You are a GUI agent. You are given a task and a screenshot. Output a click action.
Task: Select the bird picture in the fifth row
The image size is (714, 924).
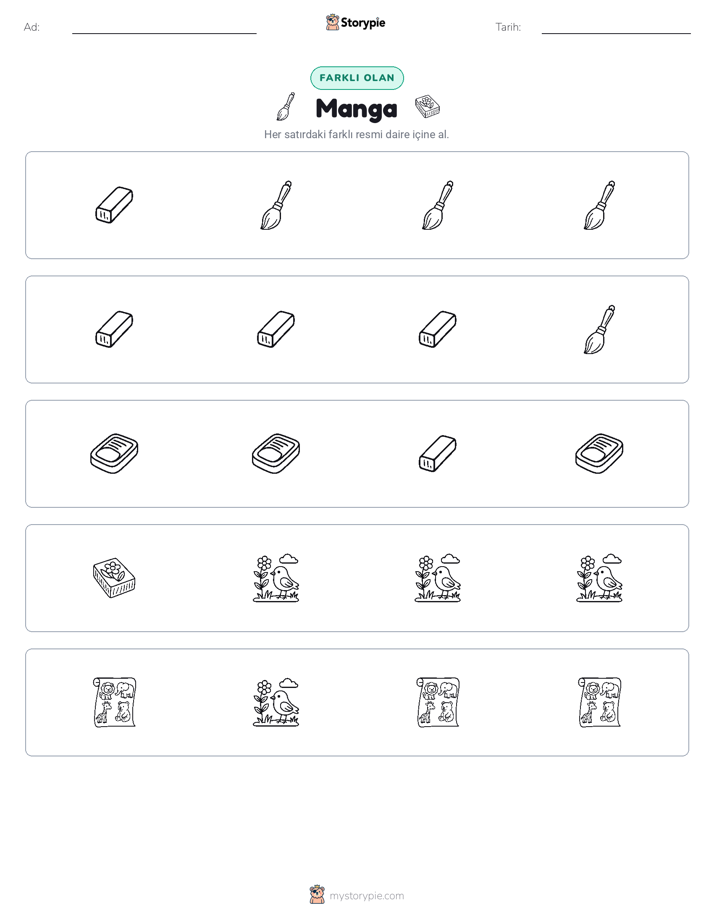click(x=276, y=702)
